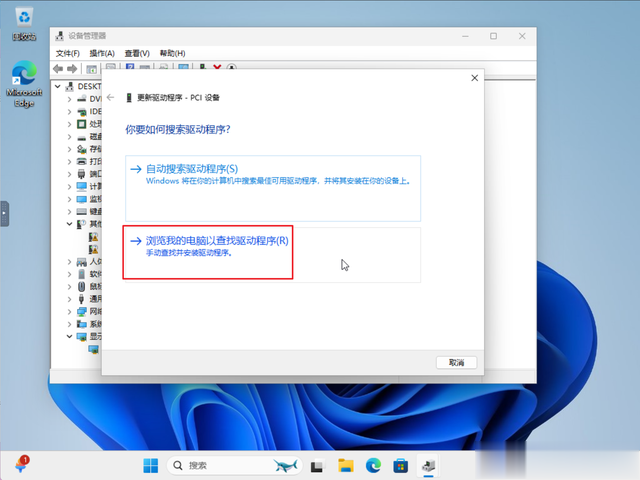Select the other devices (其他) category icon

pos(82,224)
